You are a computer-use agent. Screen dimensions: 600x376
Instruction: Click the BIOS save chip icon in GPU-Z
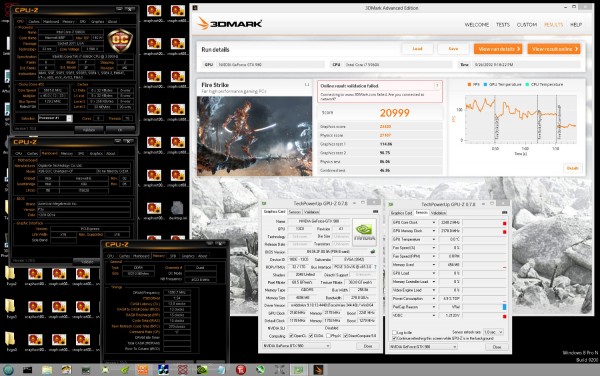(x=372, y=252)
